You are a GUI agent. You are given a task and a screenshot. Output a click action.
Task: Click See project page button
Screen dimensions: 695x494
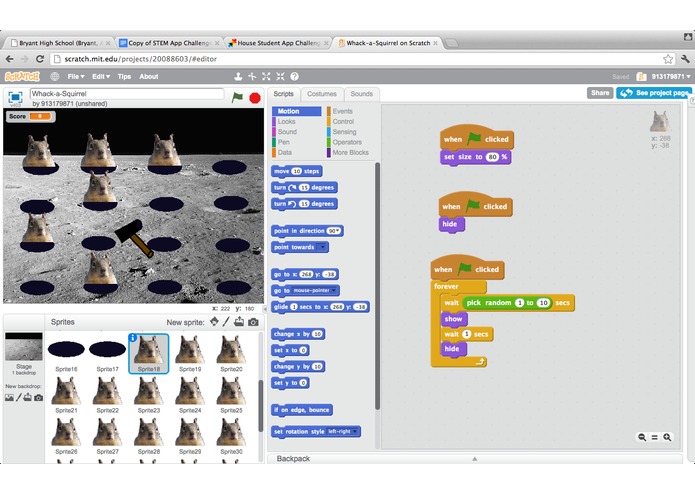click(x=654, y=93)
